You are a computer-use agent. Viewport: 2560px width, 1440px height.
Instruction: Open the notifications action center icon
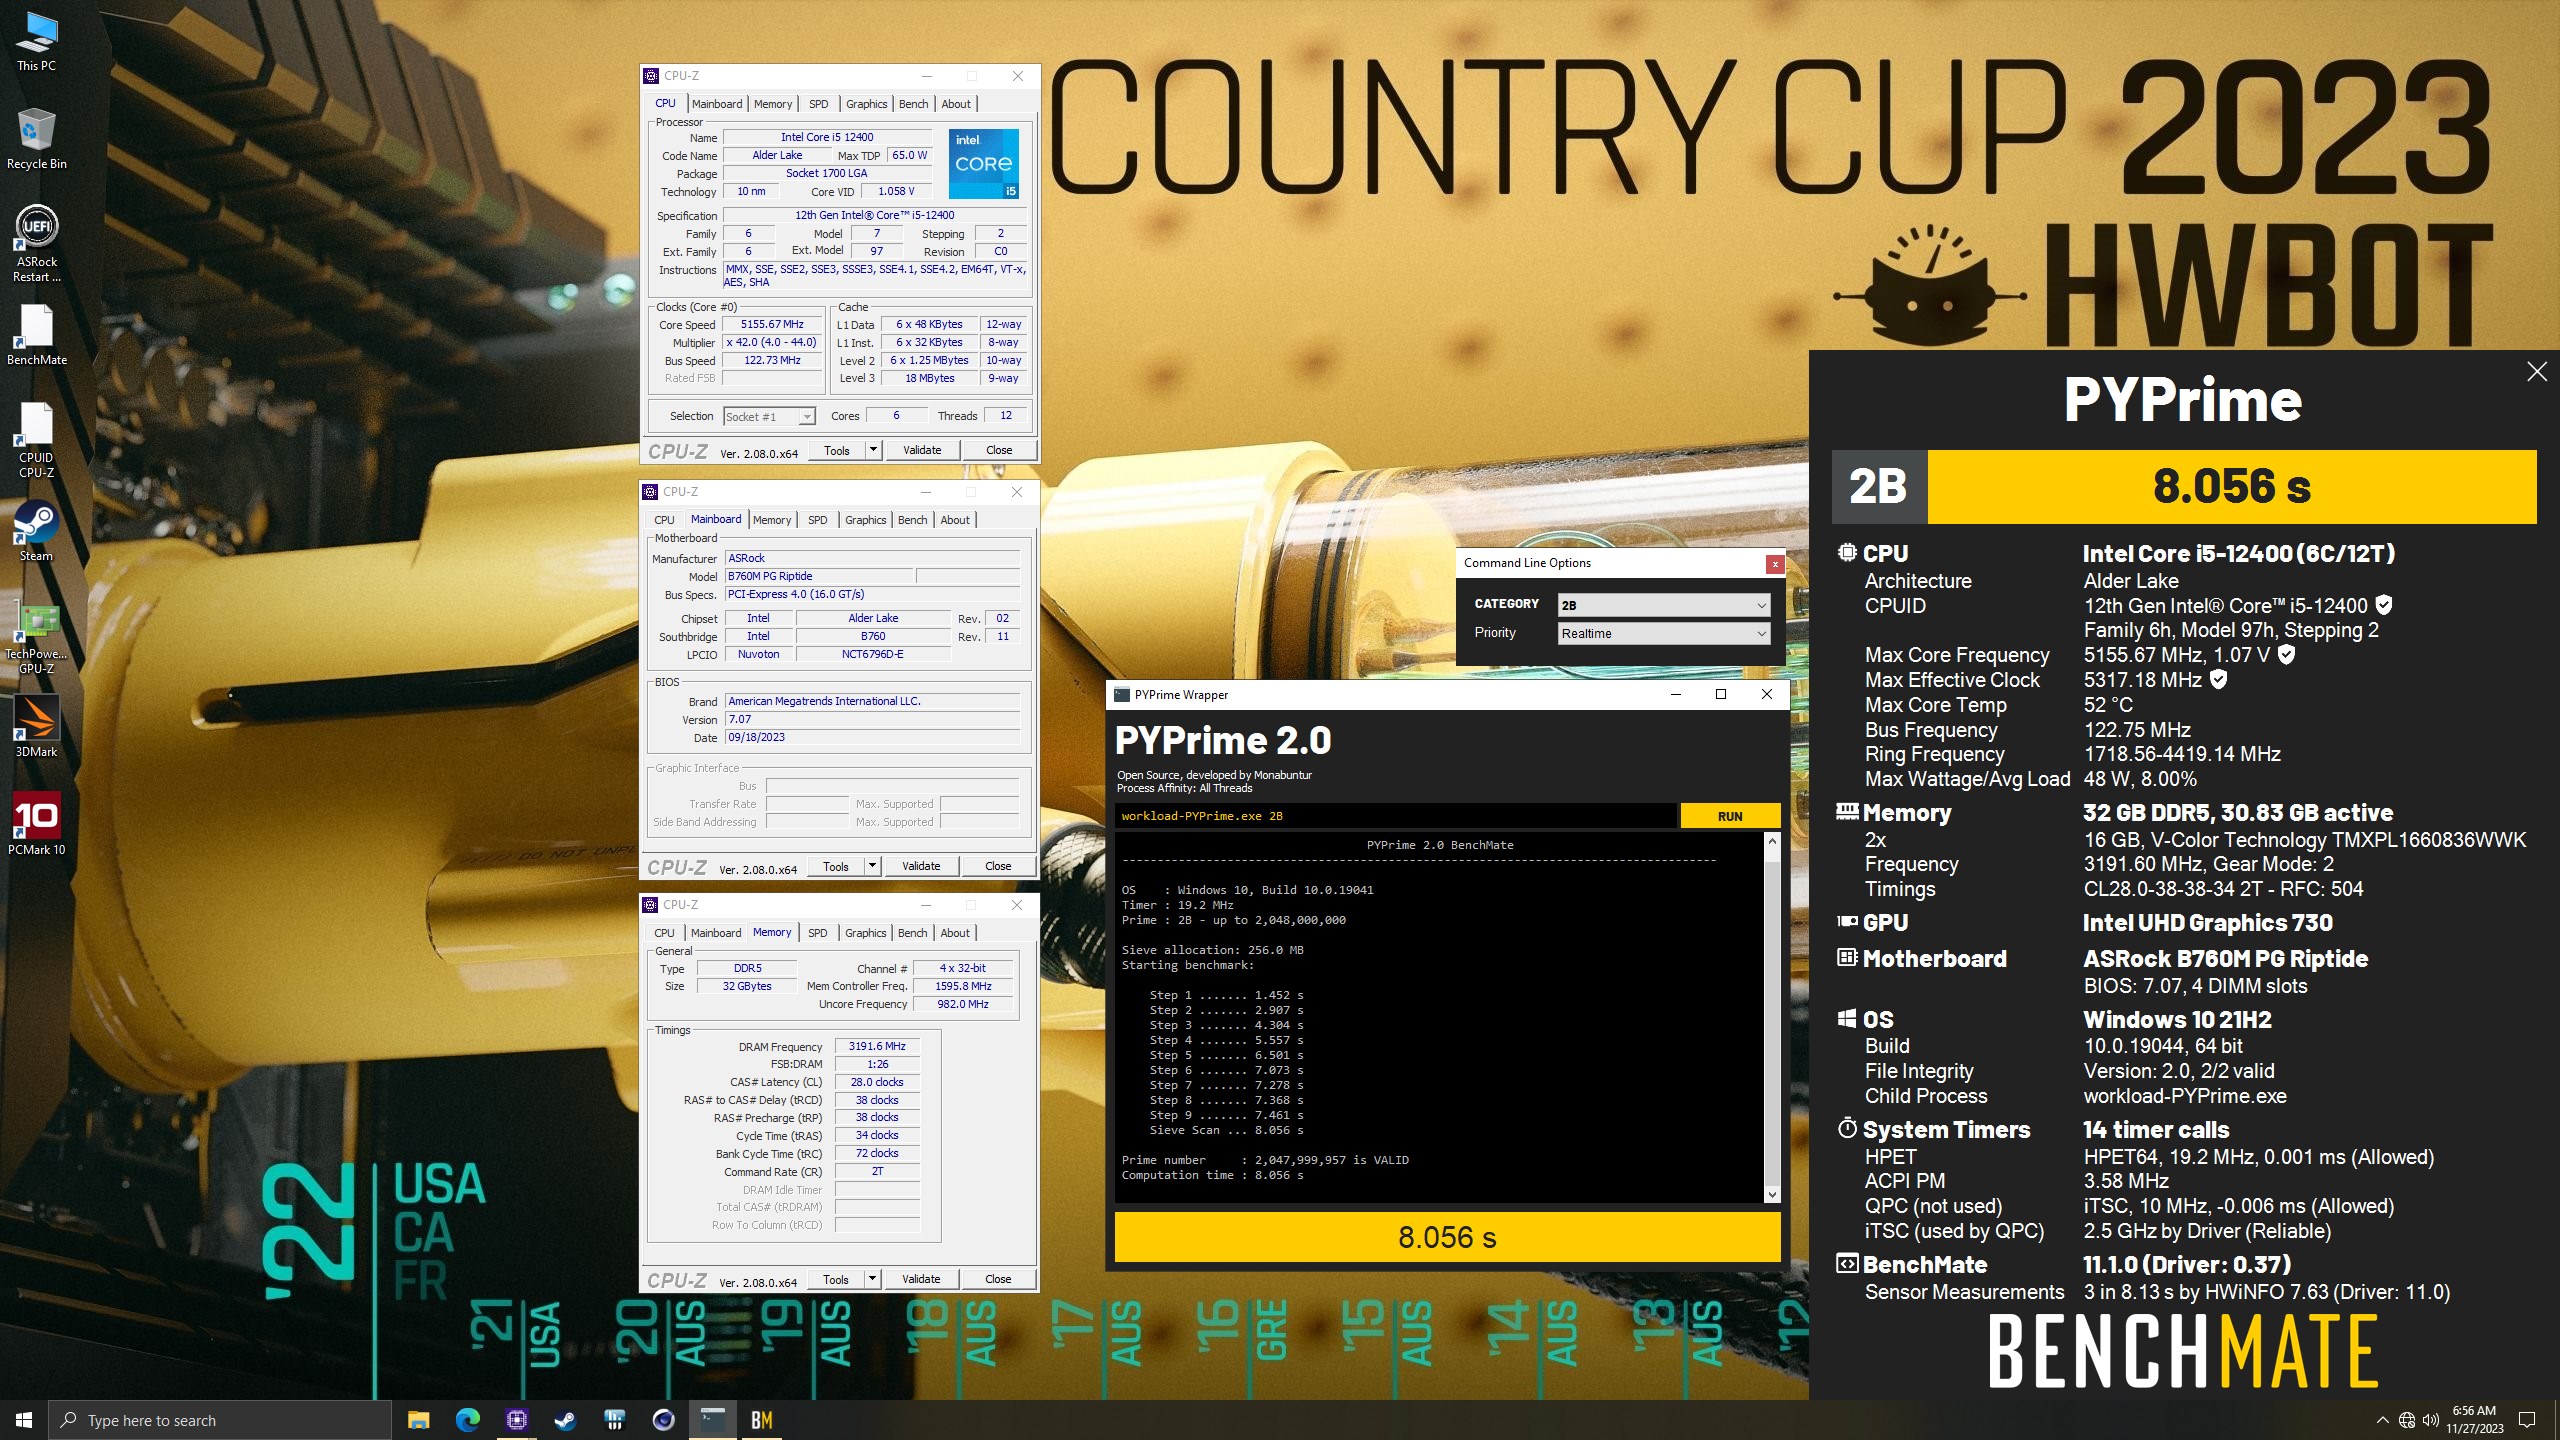[x=2527, y=1420]
